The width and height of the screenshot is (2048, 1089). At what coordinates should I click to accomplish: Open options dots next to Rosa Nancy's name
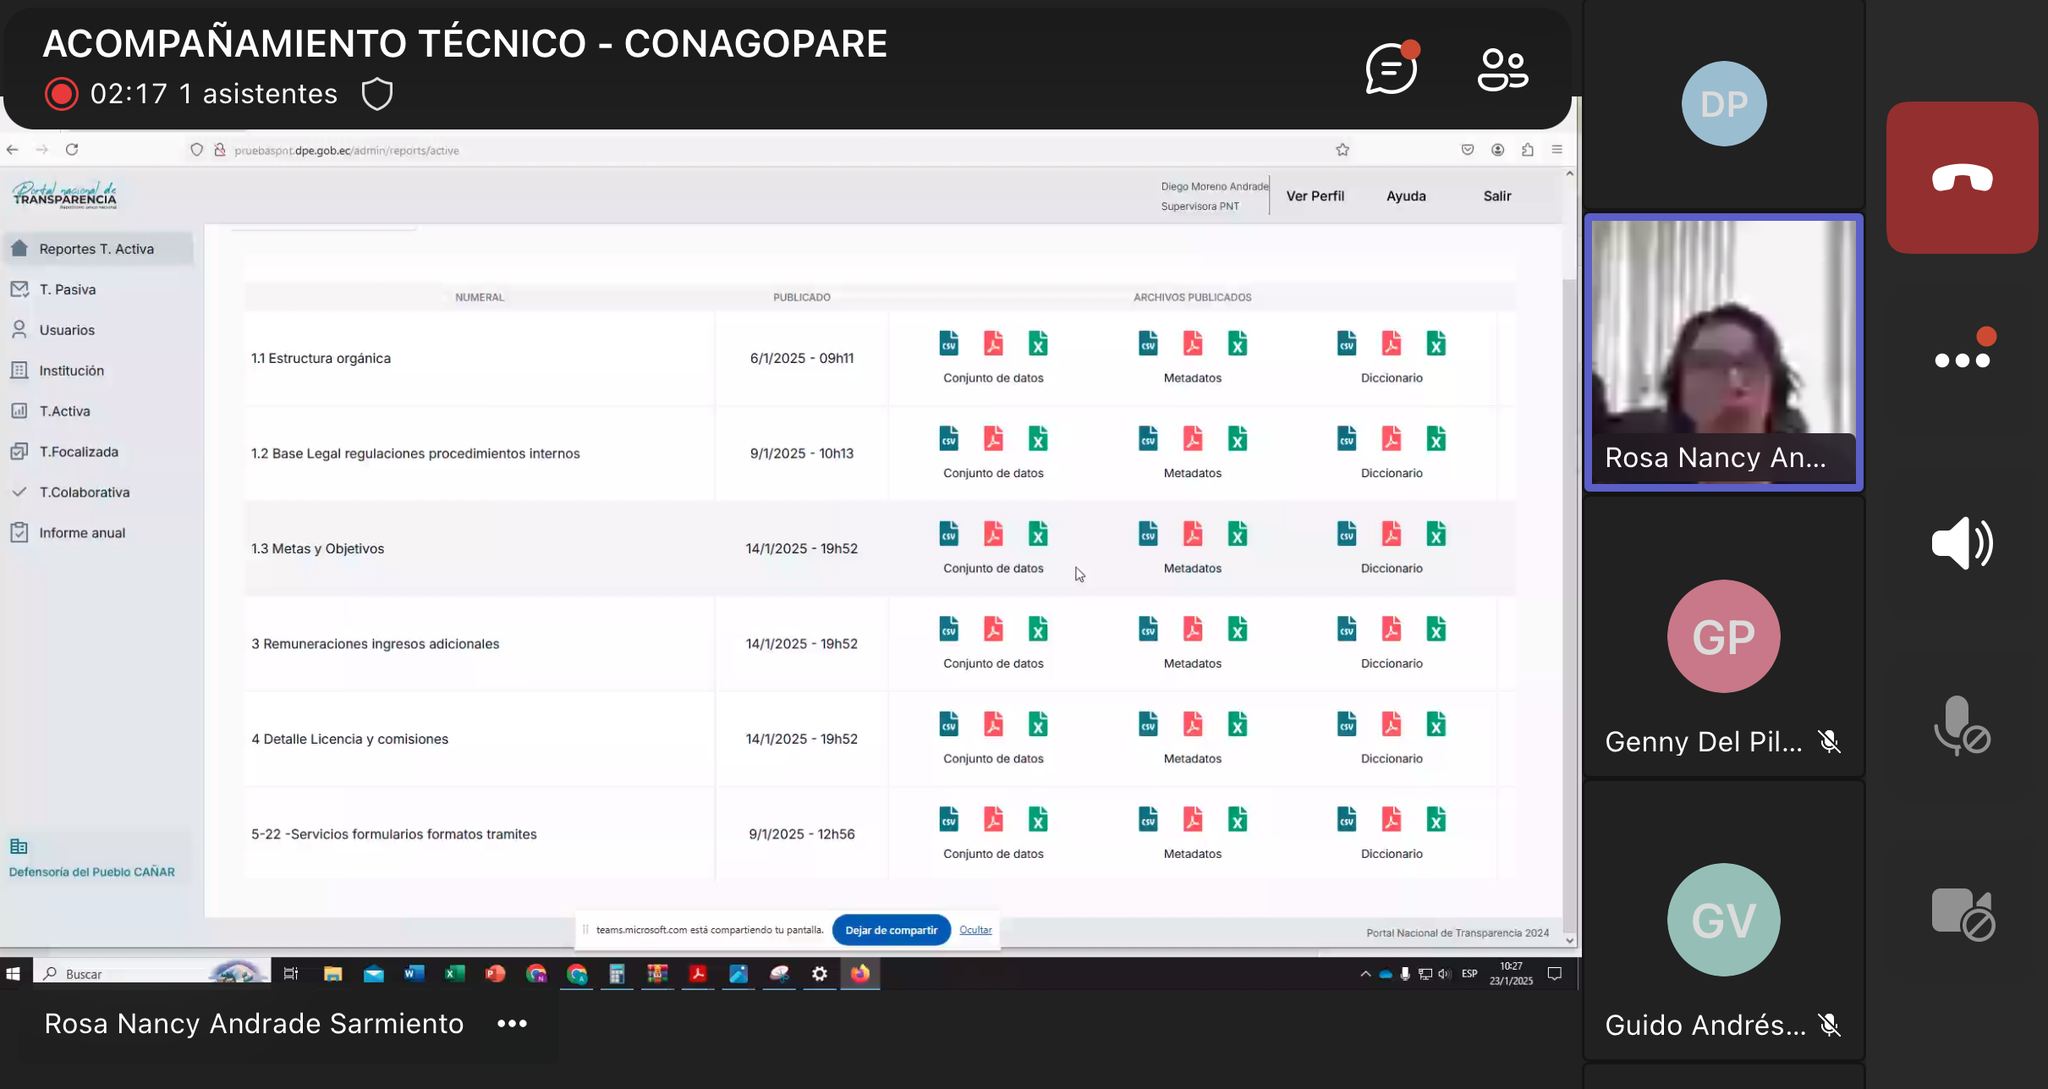[x=512, y=1023]
